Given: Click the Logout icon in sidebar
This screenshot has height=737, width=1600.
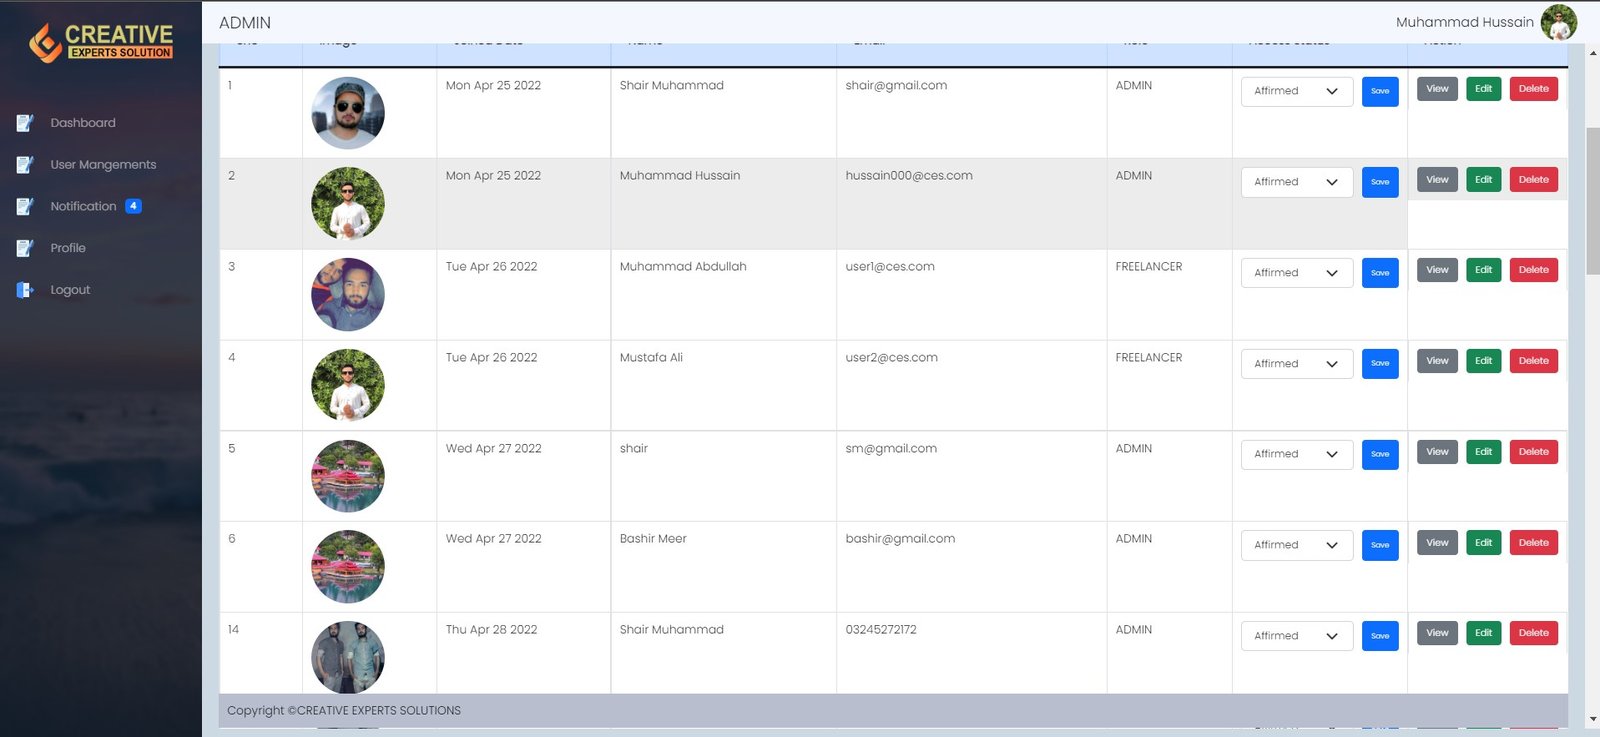Looking at the screenshot, I should click(25, 290).
